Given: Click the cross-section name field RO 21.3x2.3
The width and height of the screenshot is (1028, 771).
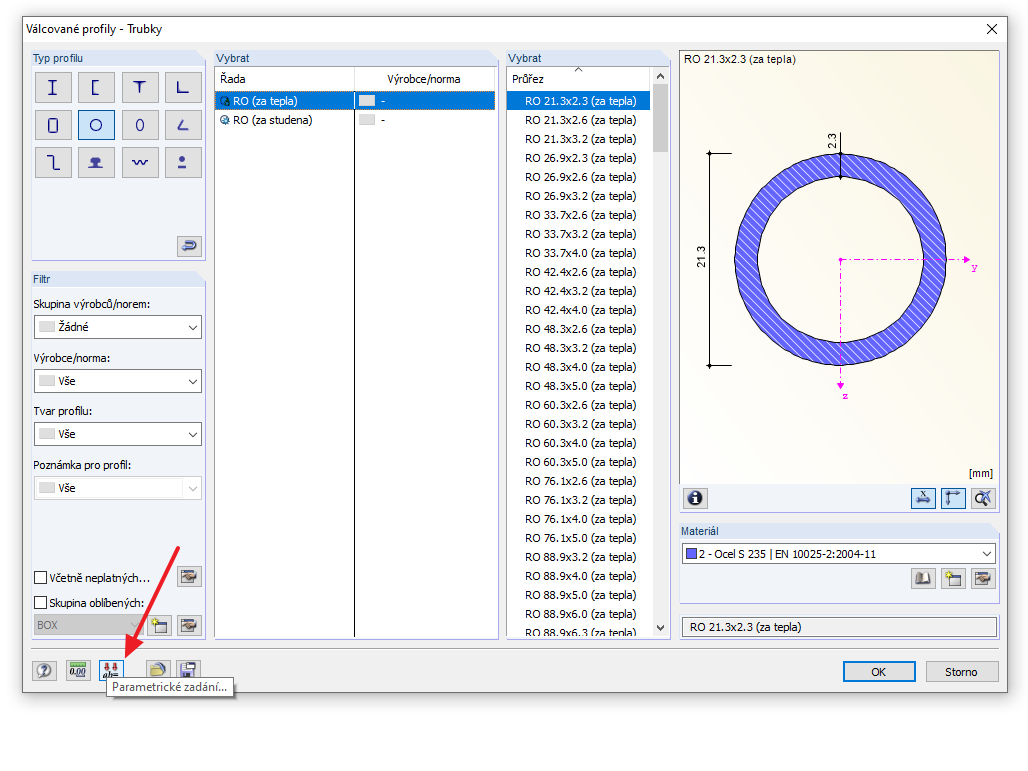Looking at the screenshot, I should pos(839,627).
